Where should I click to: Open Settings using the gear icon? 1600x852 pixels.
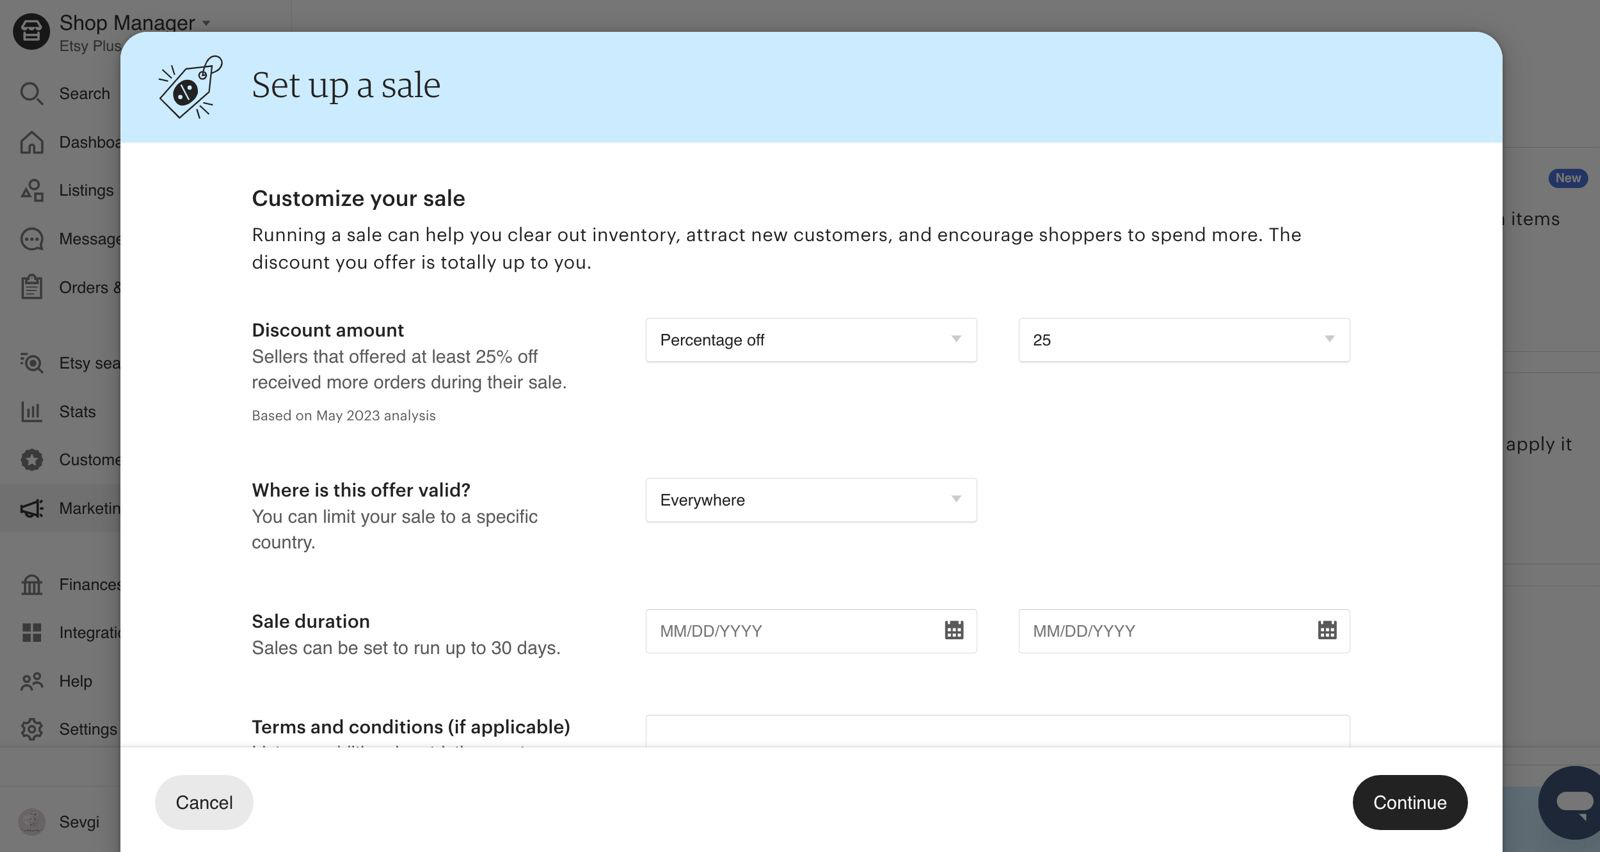click(32, 729)
